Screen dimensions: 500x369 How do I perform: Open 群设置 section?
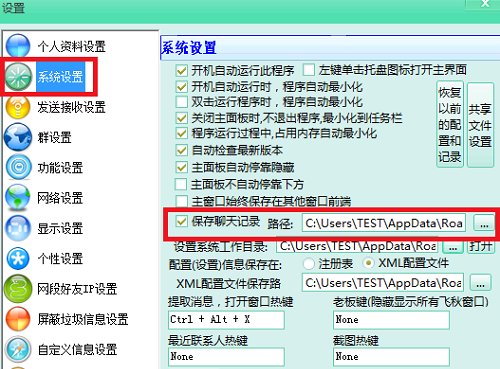[54, 137]
